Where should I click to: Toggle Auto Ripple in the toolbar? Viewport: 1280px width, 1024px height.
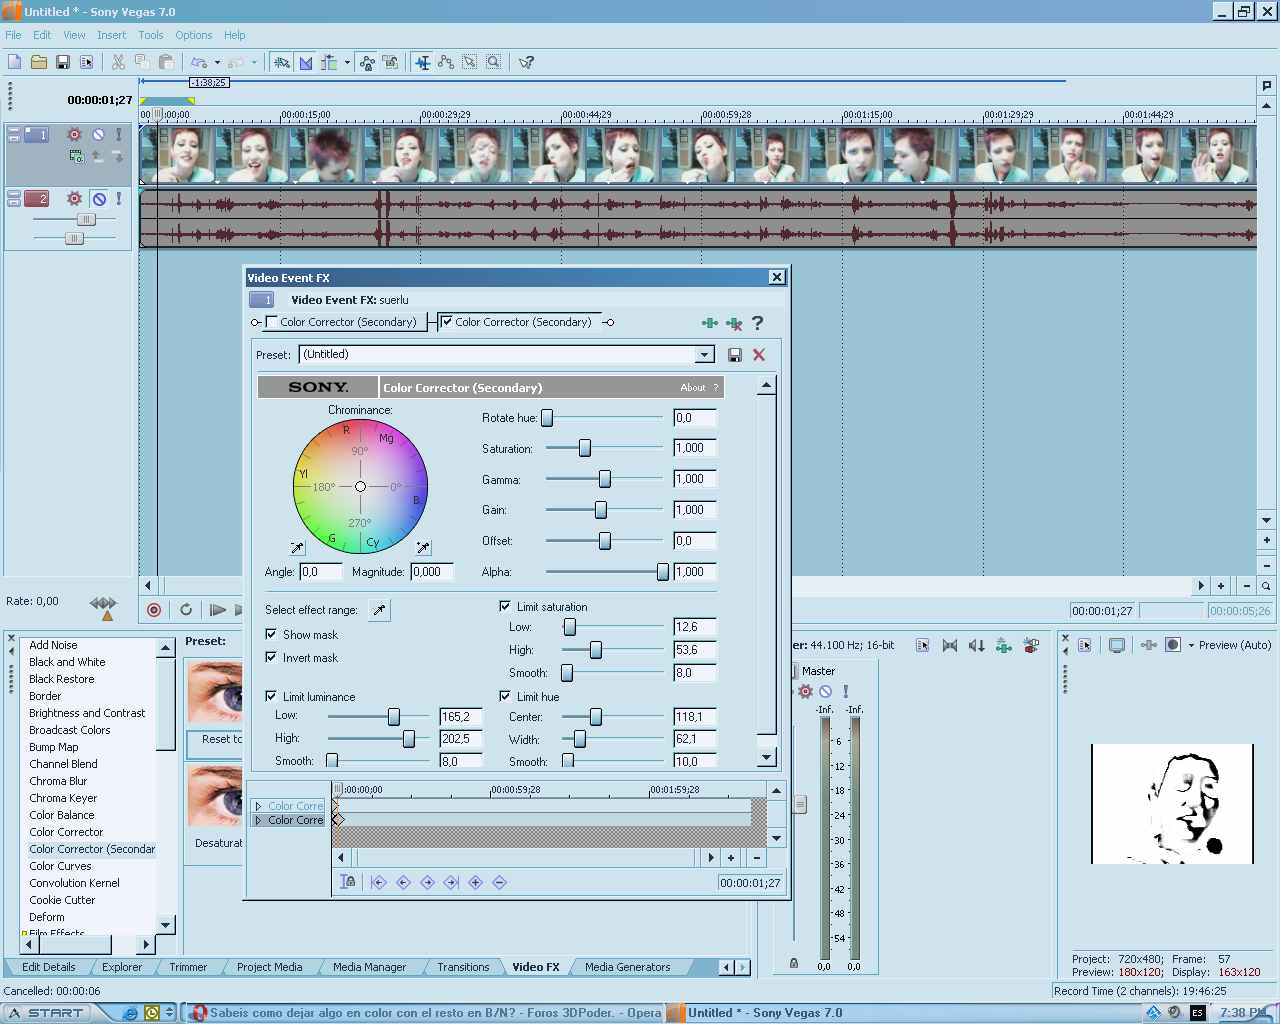tap(329, 62)
